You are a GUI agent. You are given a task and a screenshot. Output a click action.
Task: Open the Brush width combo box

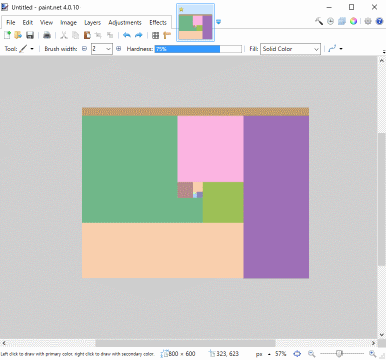pos(102,49)
